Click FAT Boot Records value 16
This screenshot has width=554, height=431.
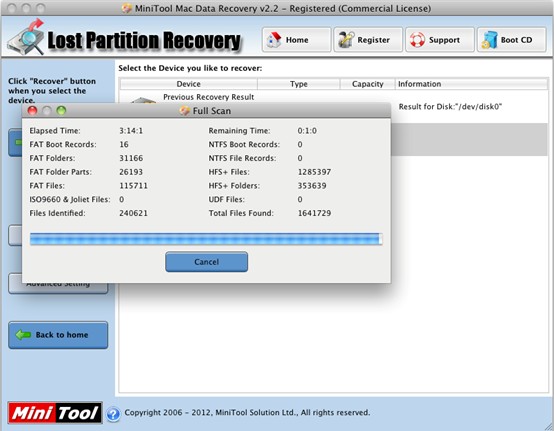coord(124,144)
